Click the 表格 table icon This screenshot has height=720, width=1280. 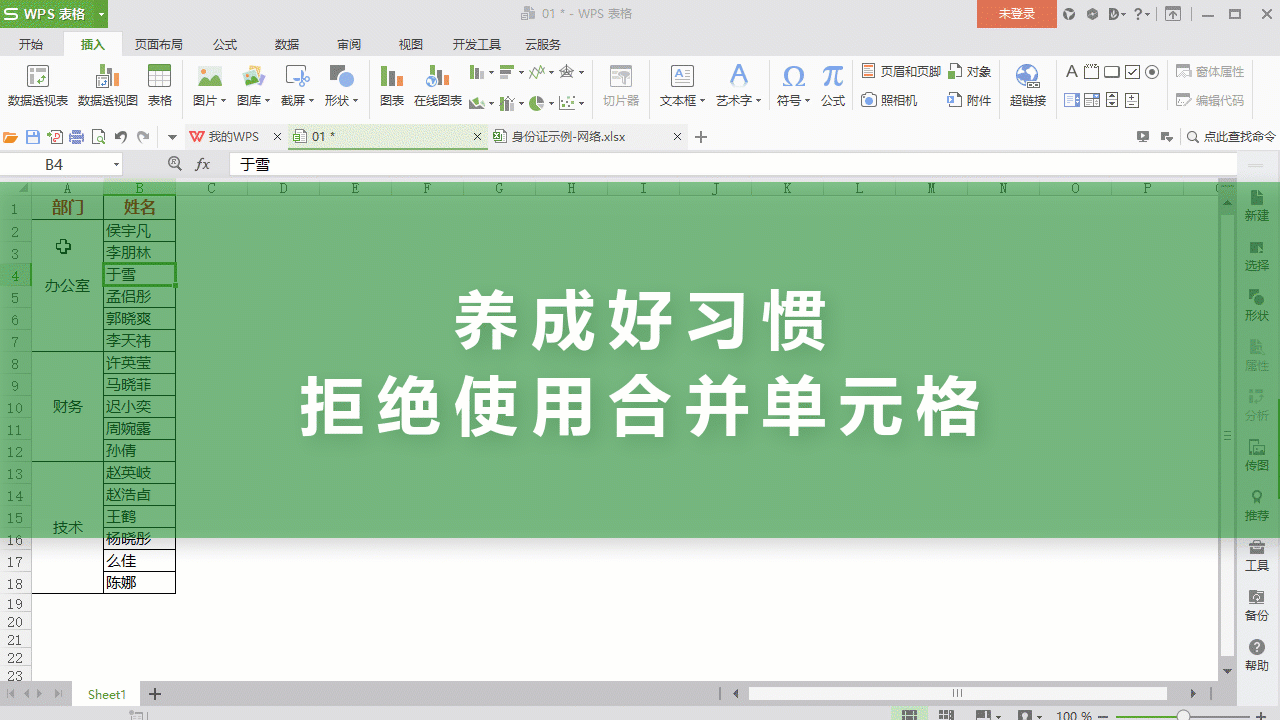pos(160,86)
